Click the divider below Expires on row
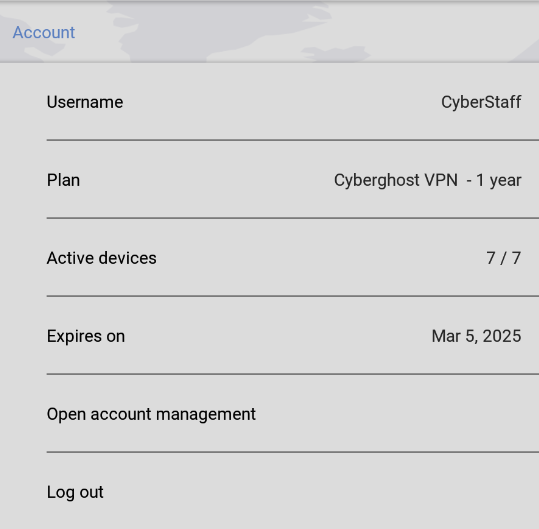The height and width of the screenshot is (529, 539). [x=293, y=374]
